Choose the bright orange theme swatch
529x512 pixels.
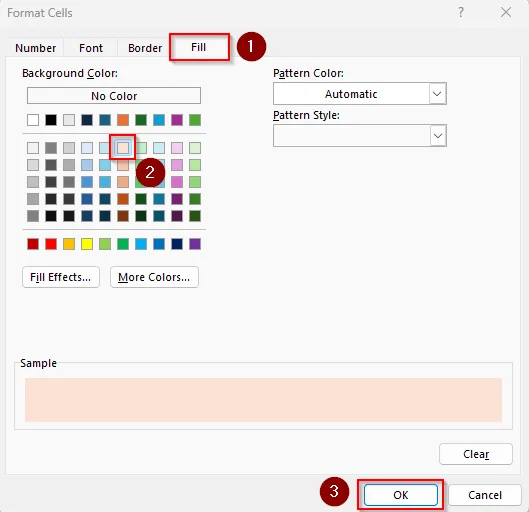pyautogui.click(x=123, y=120)
